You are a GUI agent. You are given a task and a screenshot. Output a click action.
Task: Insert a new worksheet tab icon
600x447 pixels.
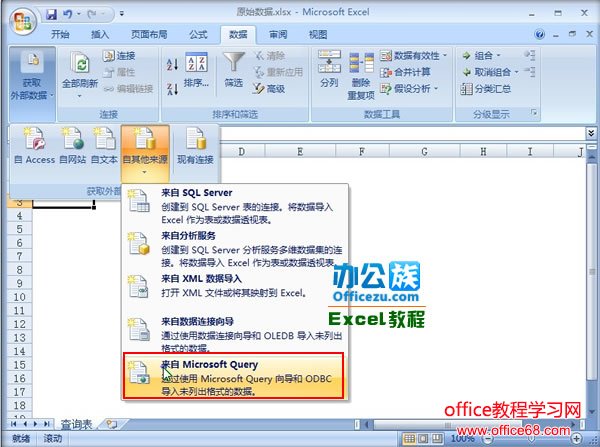pyautogui.click(x=111, y=424)
